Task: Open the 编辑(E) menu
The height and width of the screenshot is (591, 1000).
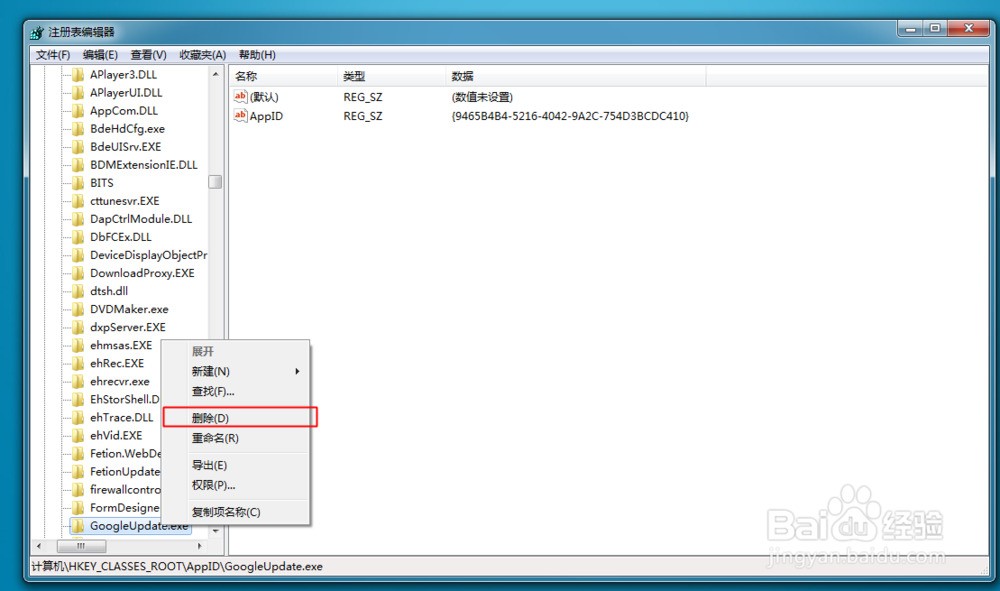Action: coord(100,55)
